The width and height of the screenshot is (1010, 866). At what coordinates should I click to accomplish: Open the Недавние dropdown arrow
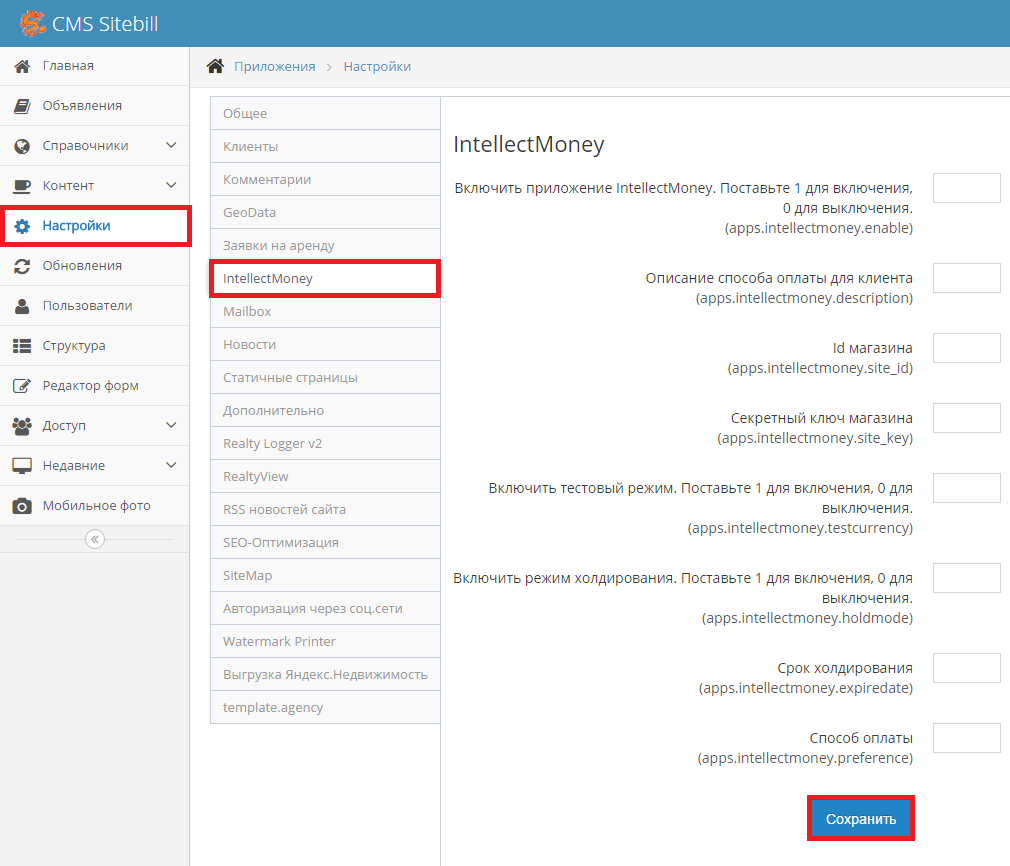coord(171,466)
